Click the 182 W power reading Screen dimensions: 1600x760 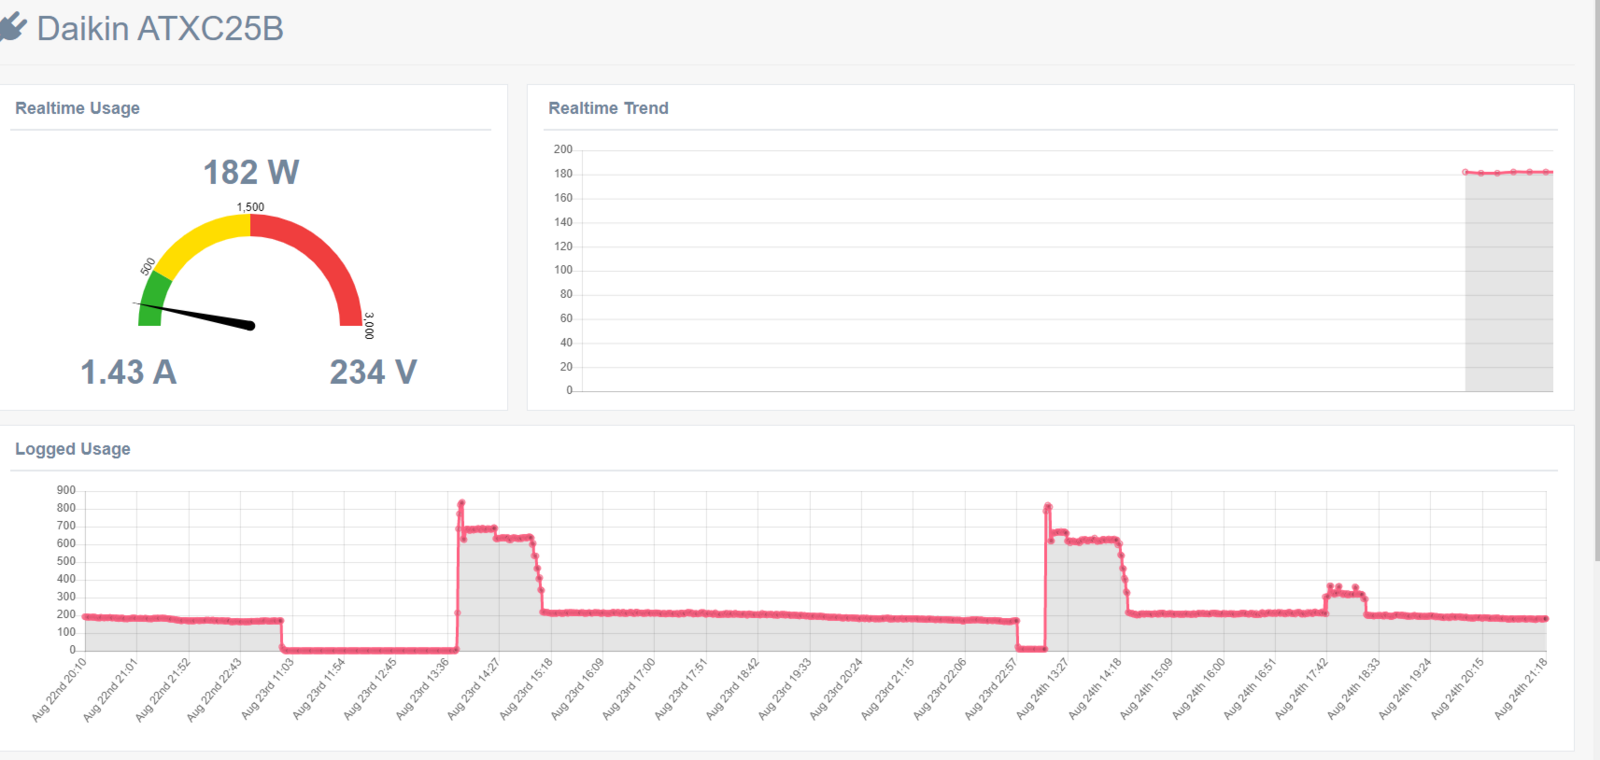(251, 172)
